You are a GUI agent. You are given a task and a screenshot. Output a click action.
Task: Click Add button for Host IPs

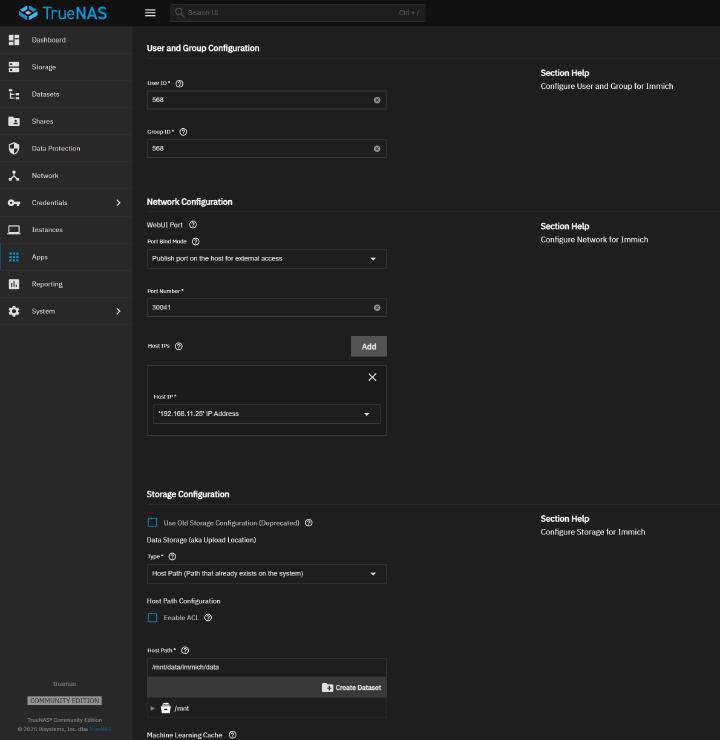(x=368, y=346)
